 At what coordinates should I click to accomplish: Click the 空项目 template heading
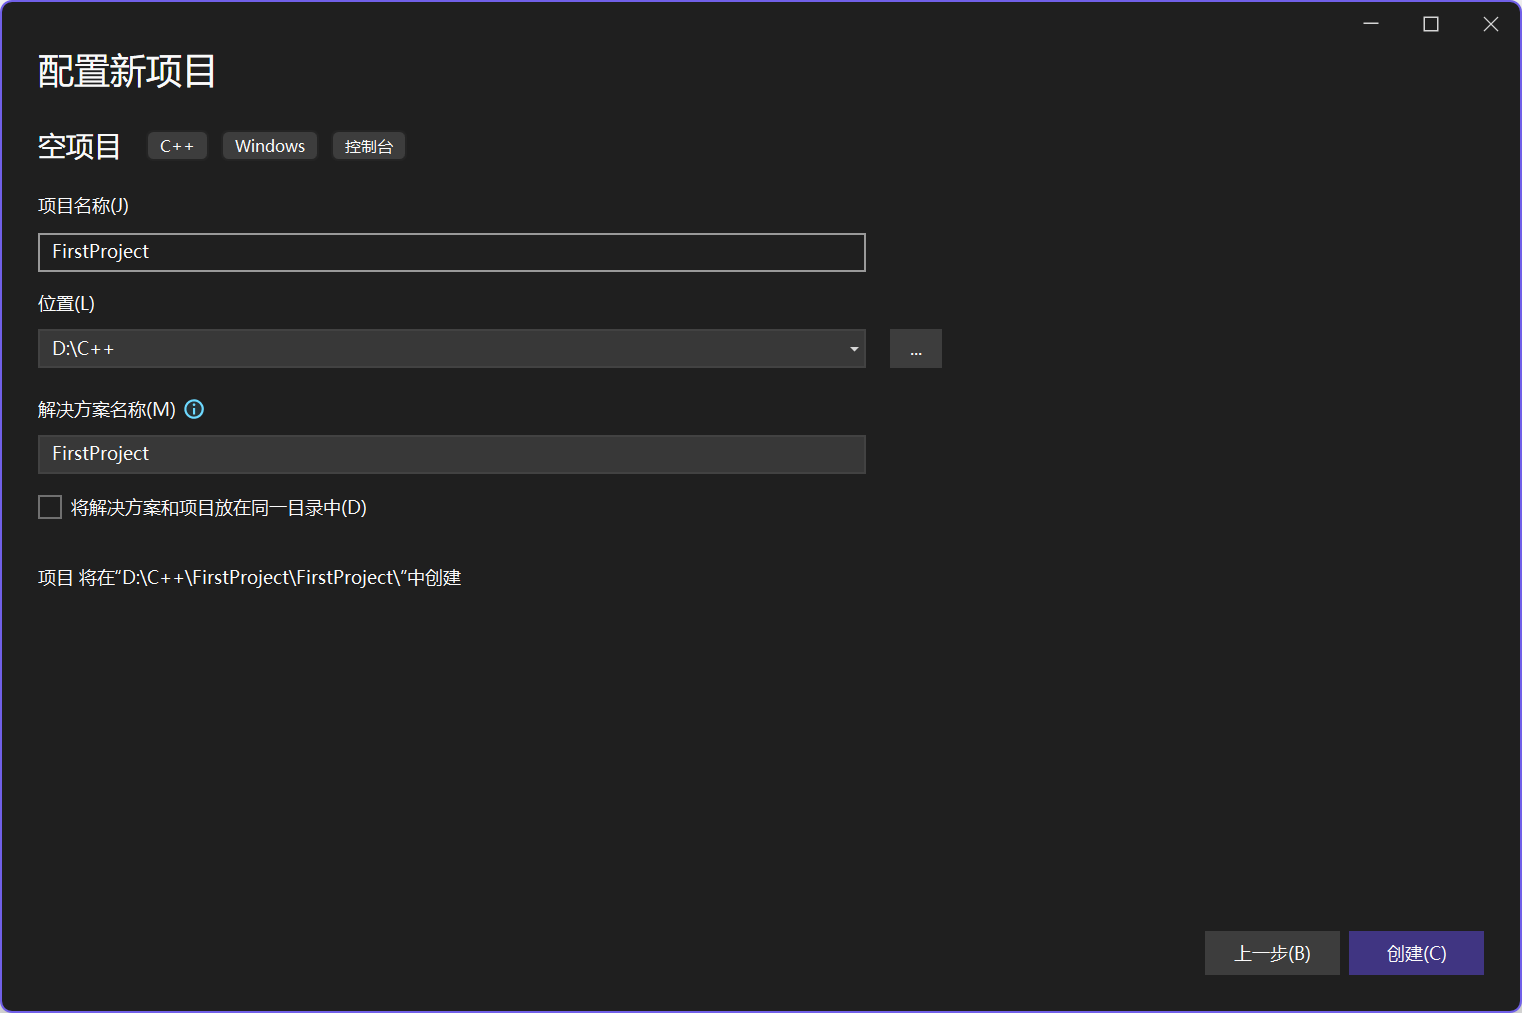[x=79, y=147]
